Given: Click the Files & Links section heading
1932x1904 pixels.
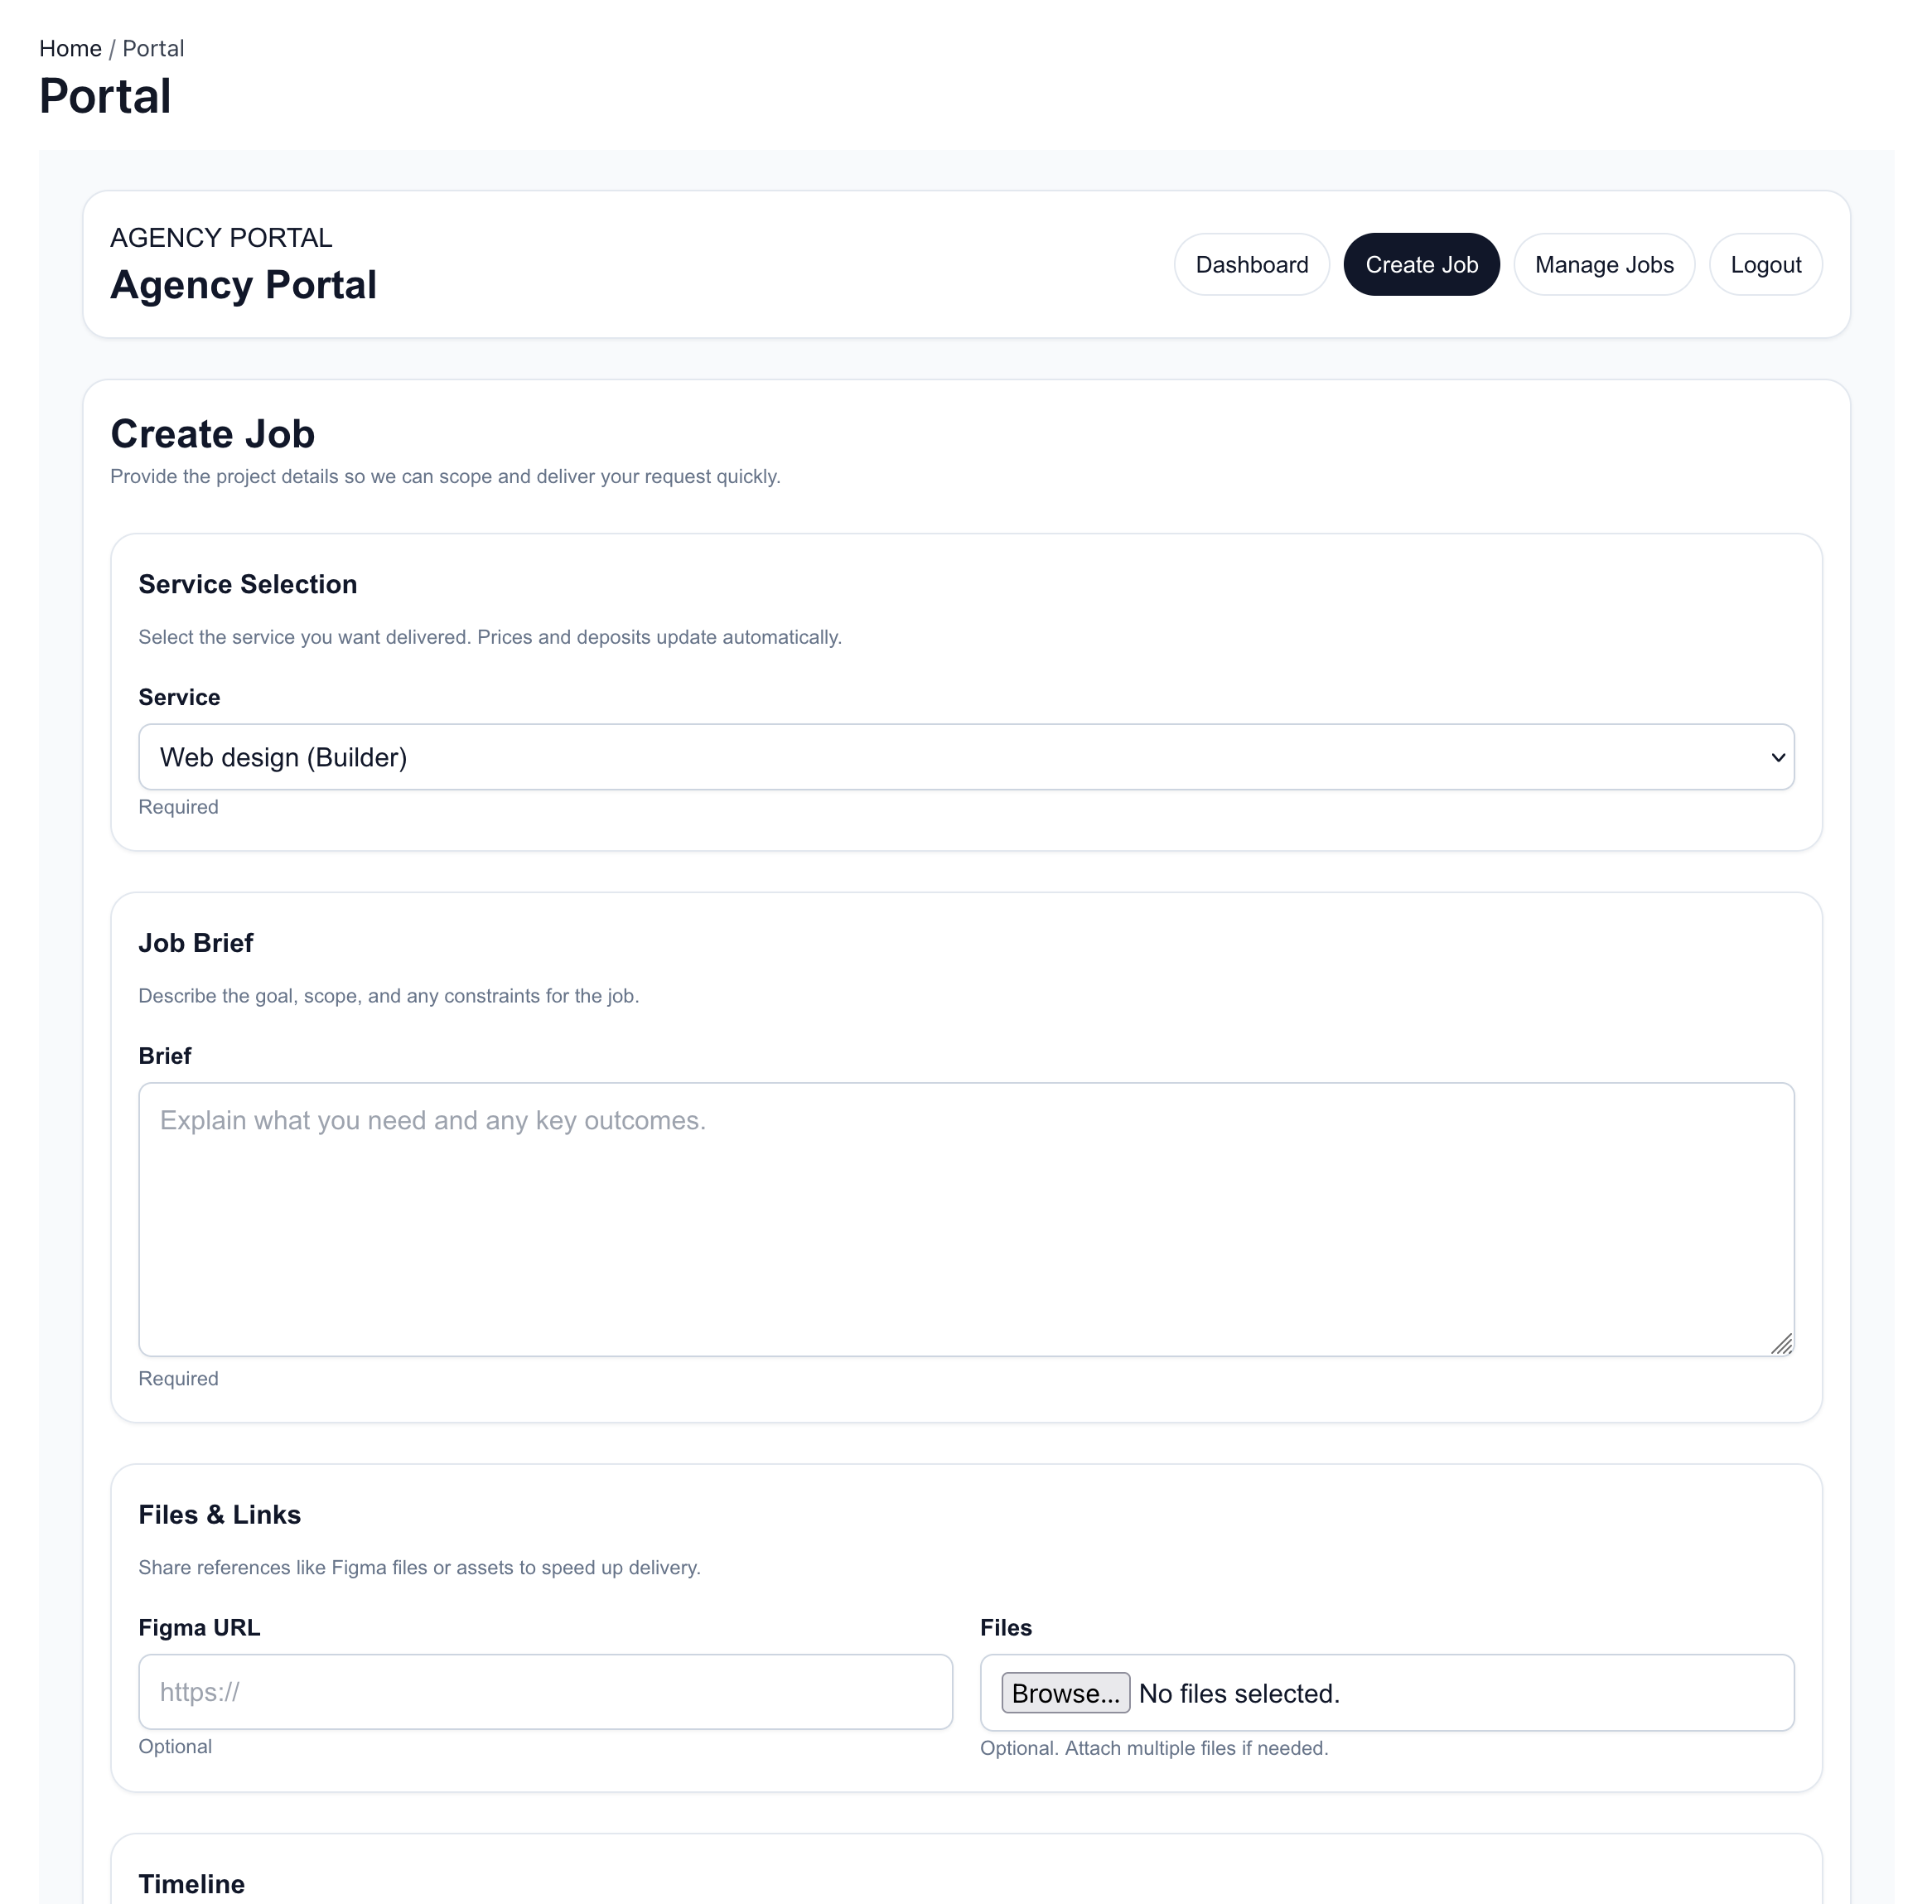Looking at the screenshot, I should pyautogui.click(x=219, y=1514).
